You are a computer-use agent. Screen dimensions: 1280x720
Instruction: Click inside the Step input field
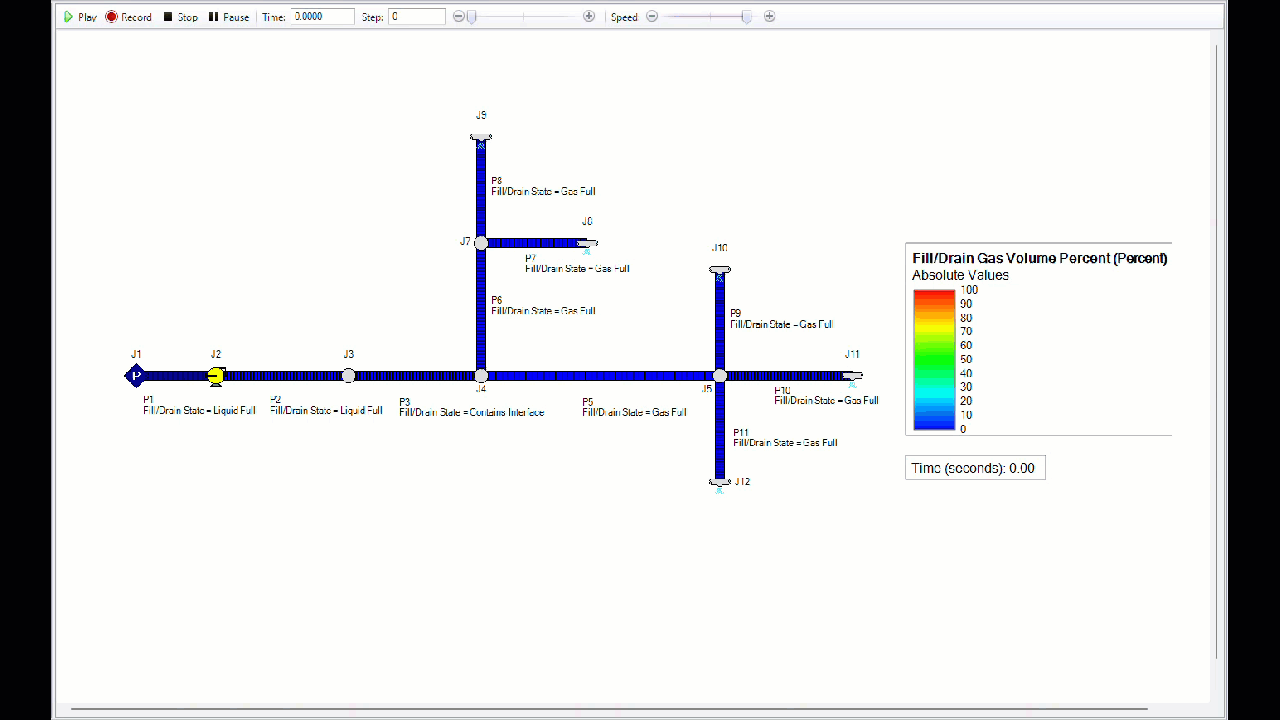pyautogui.click(x=417, y=16)
